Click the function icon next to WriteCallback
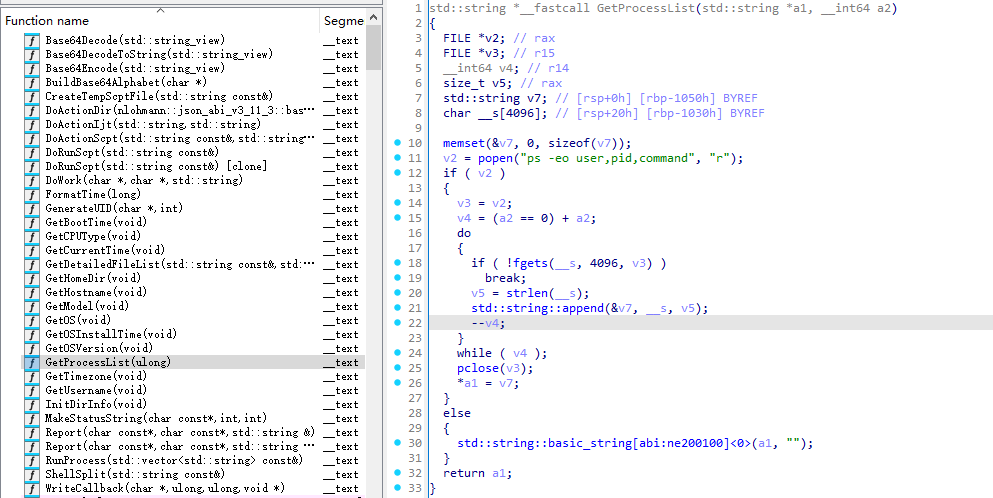The image size is (993, 498). (31, 488)
